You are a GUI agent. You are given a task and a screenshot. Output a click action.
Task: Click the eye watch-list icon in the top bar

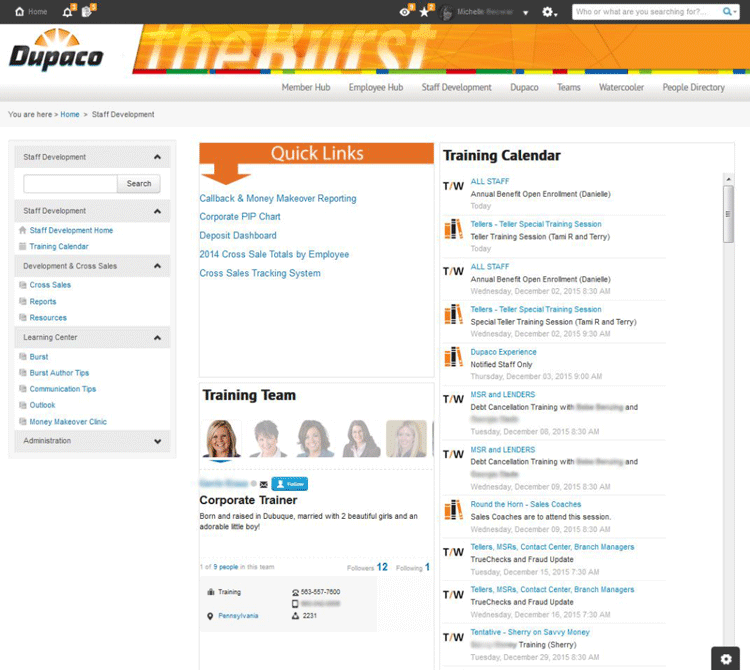tap(405, 11)
